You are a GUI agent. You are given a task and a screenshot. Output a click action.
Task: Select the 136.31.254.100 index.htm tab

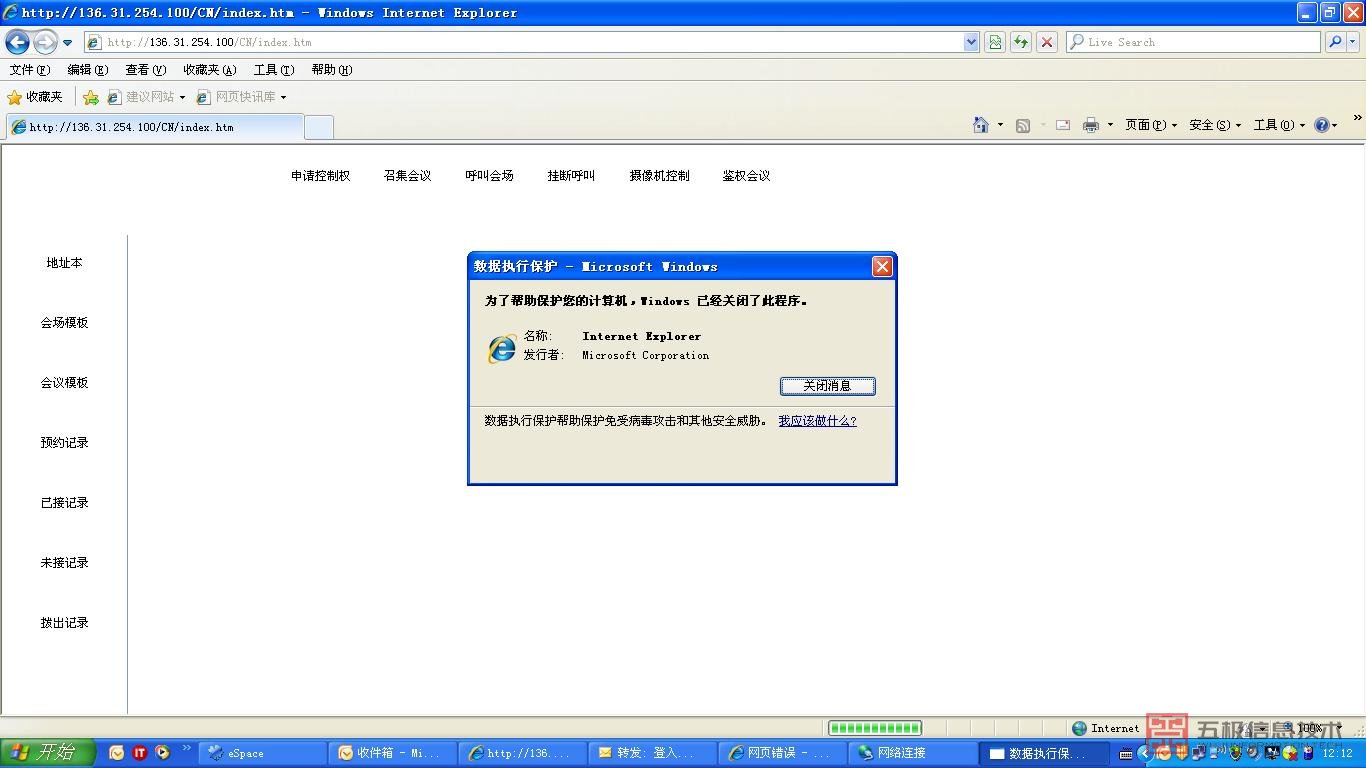coord(154,127)
